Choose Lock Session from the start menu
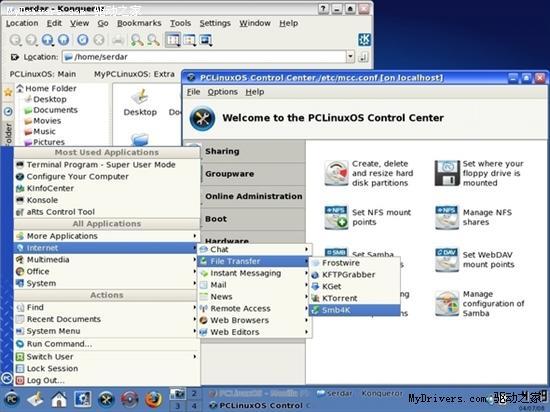 pos(106,369)
